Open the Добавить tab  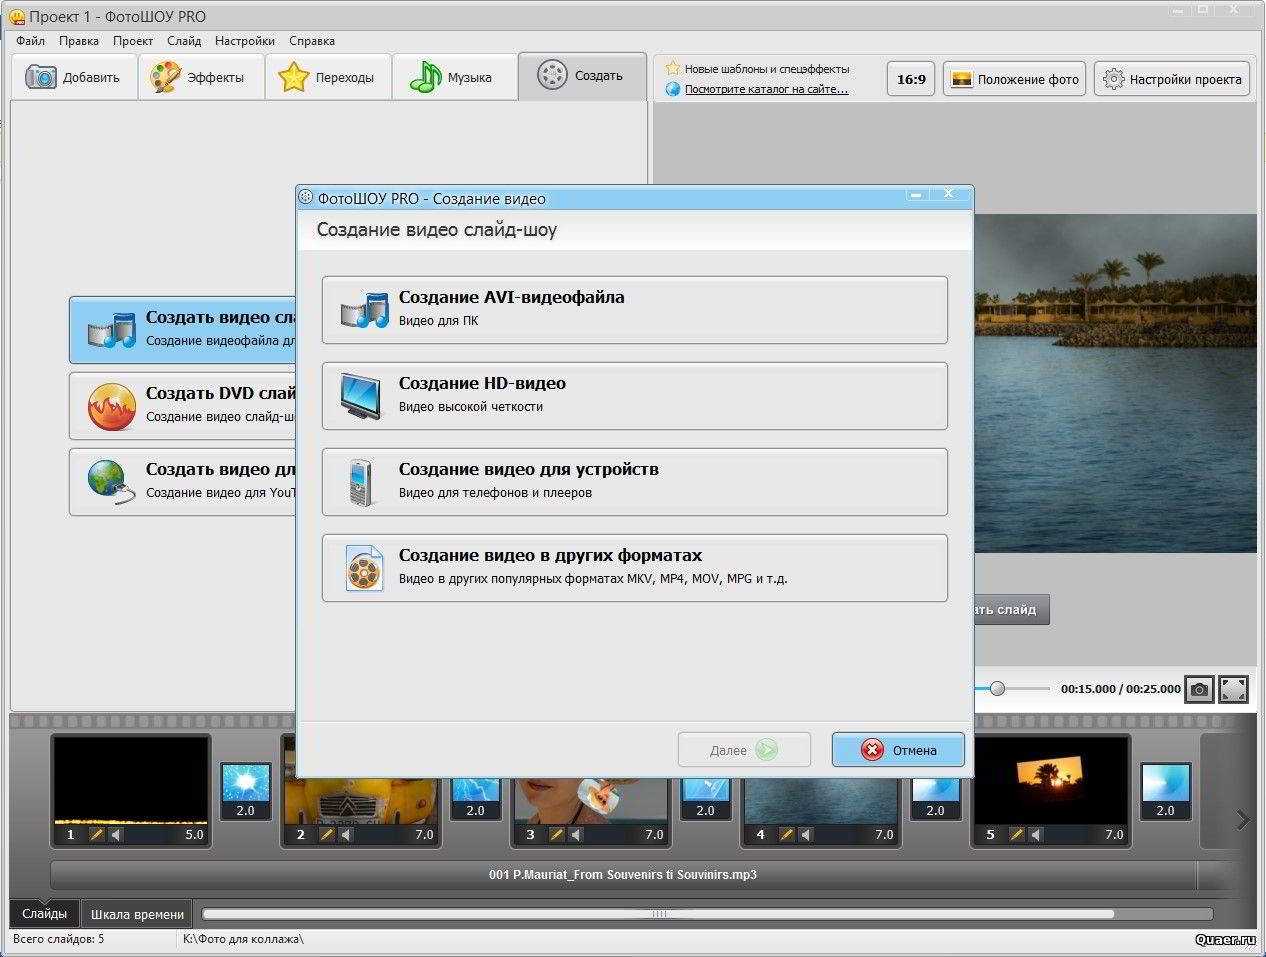(x=73, y=77)
